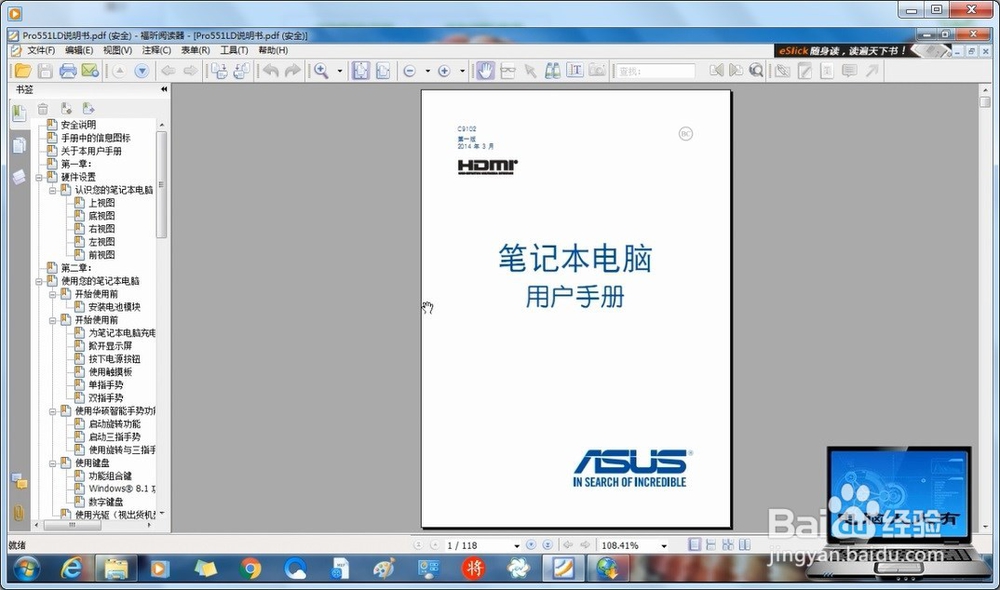1000x590 pixels.
Task: Open the 编辑(E) menu
Action: pyautogui.click(x=79, y=50)
